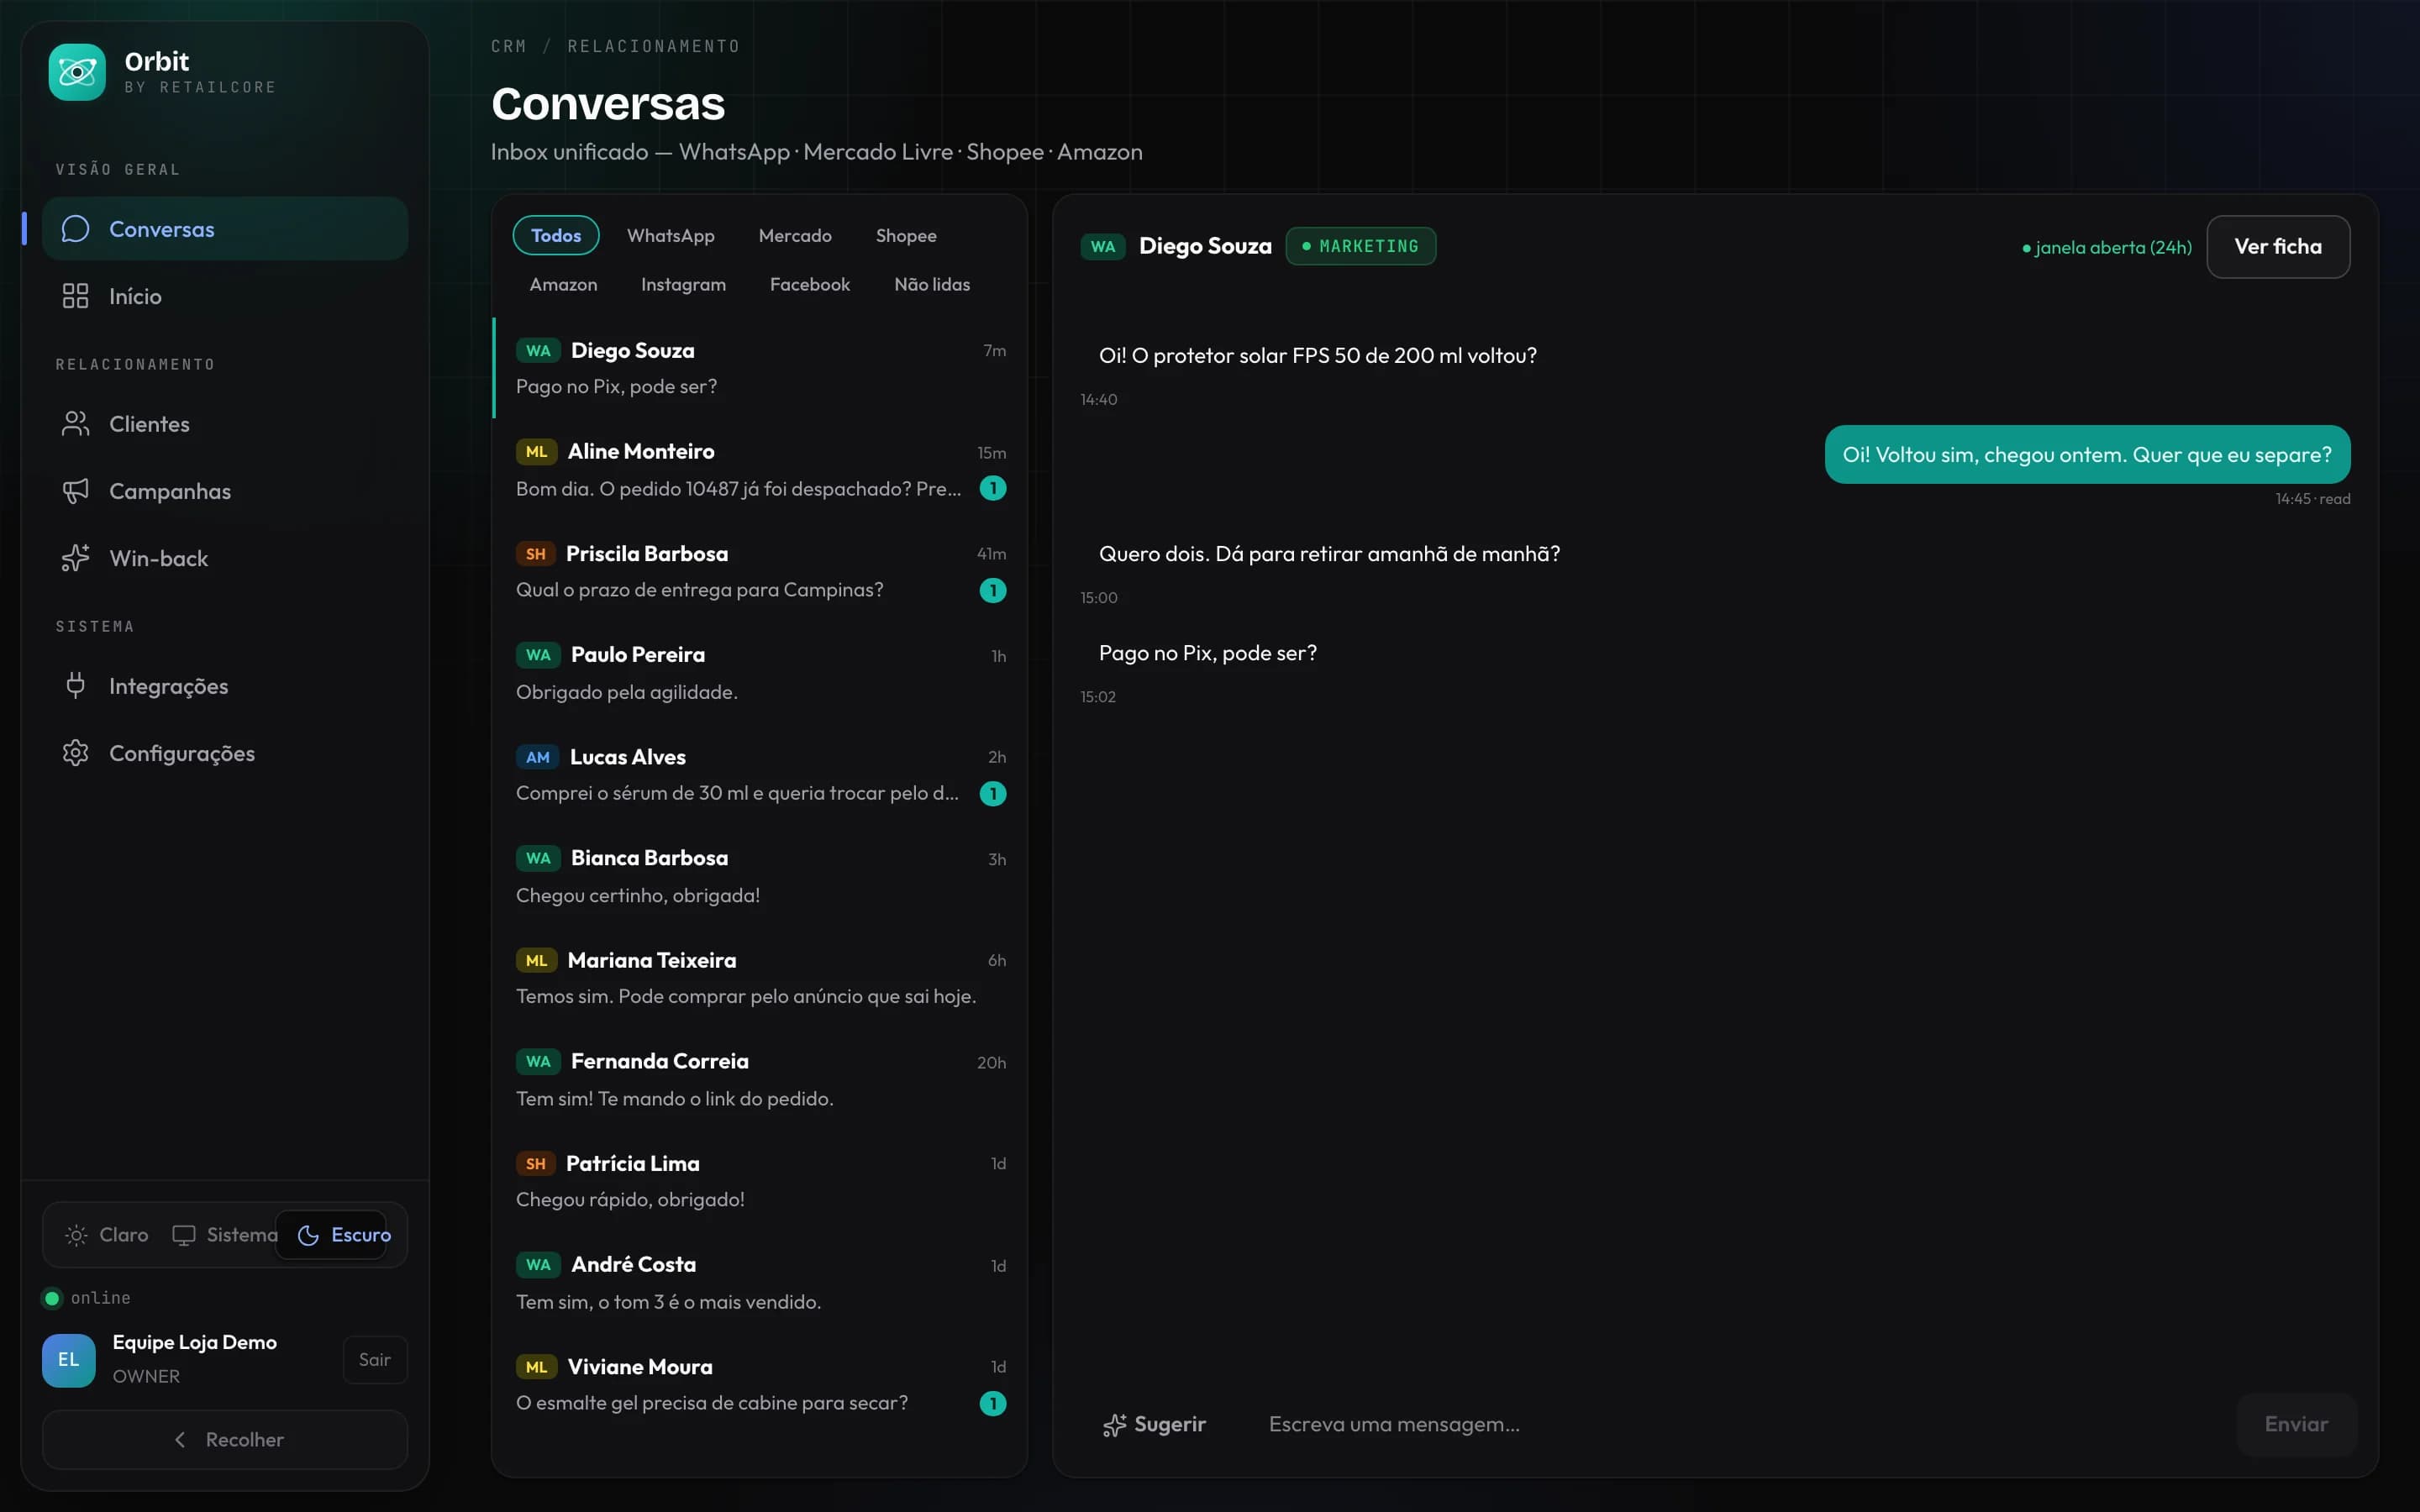Screen dimensions: 2420x1512
Task: Click the Sugerir button
Action: (1154, 1424)
